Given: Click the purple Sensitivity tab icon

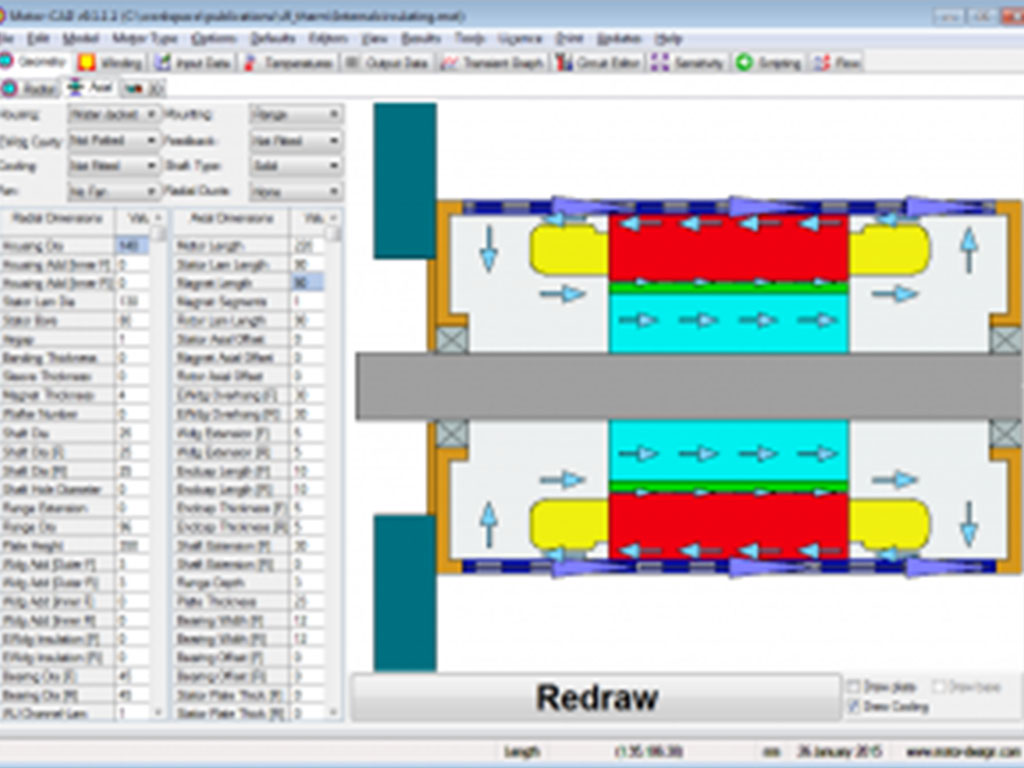Looking at the screenshot, I should point(660,63).
